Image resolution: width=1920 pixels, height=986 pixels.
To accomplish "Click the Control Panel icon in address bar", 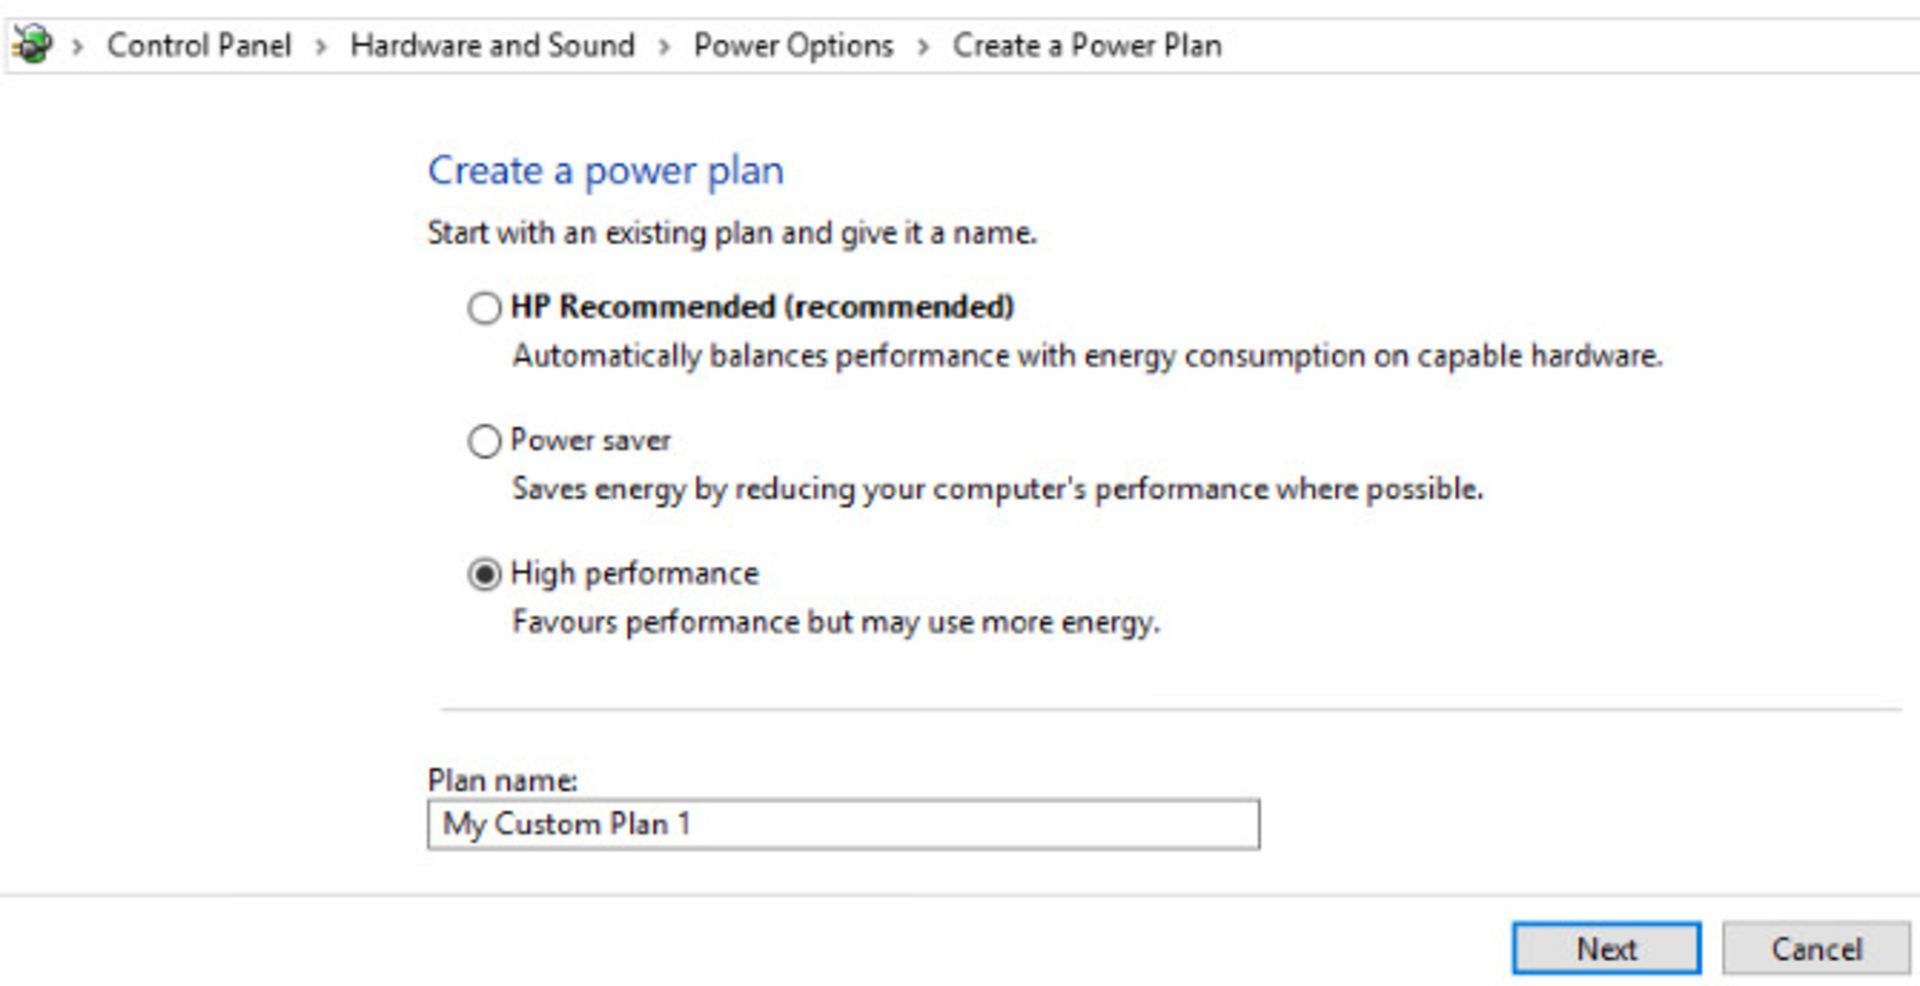I will 32,45.
